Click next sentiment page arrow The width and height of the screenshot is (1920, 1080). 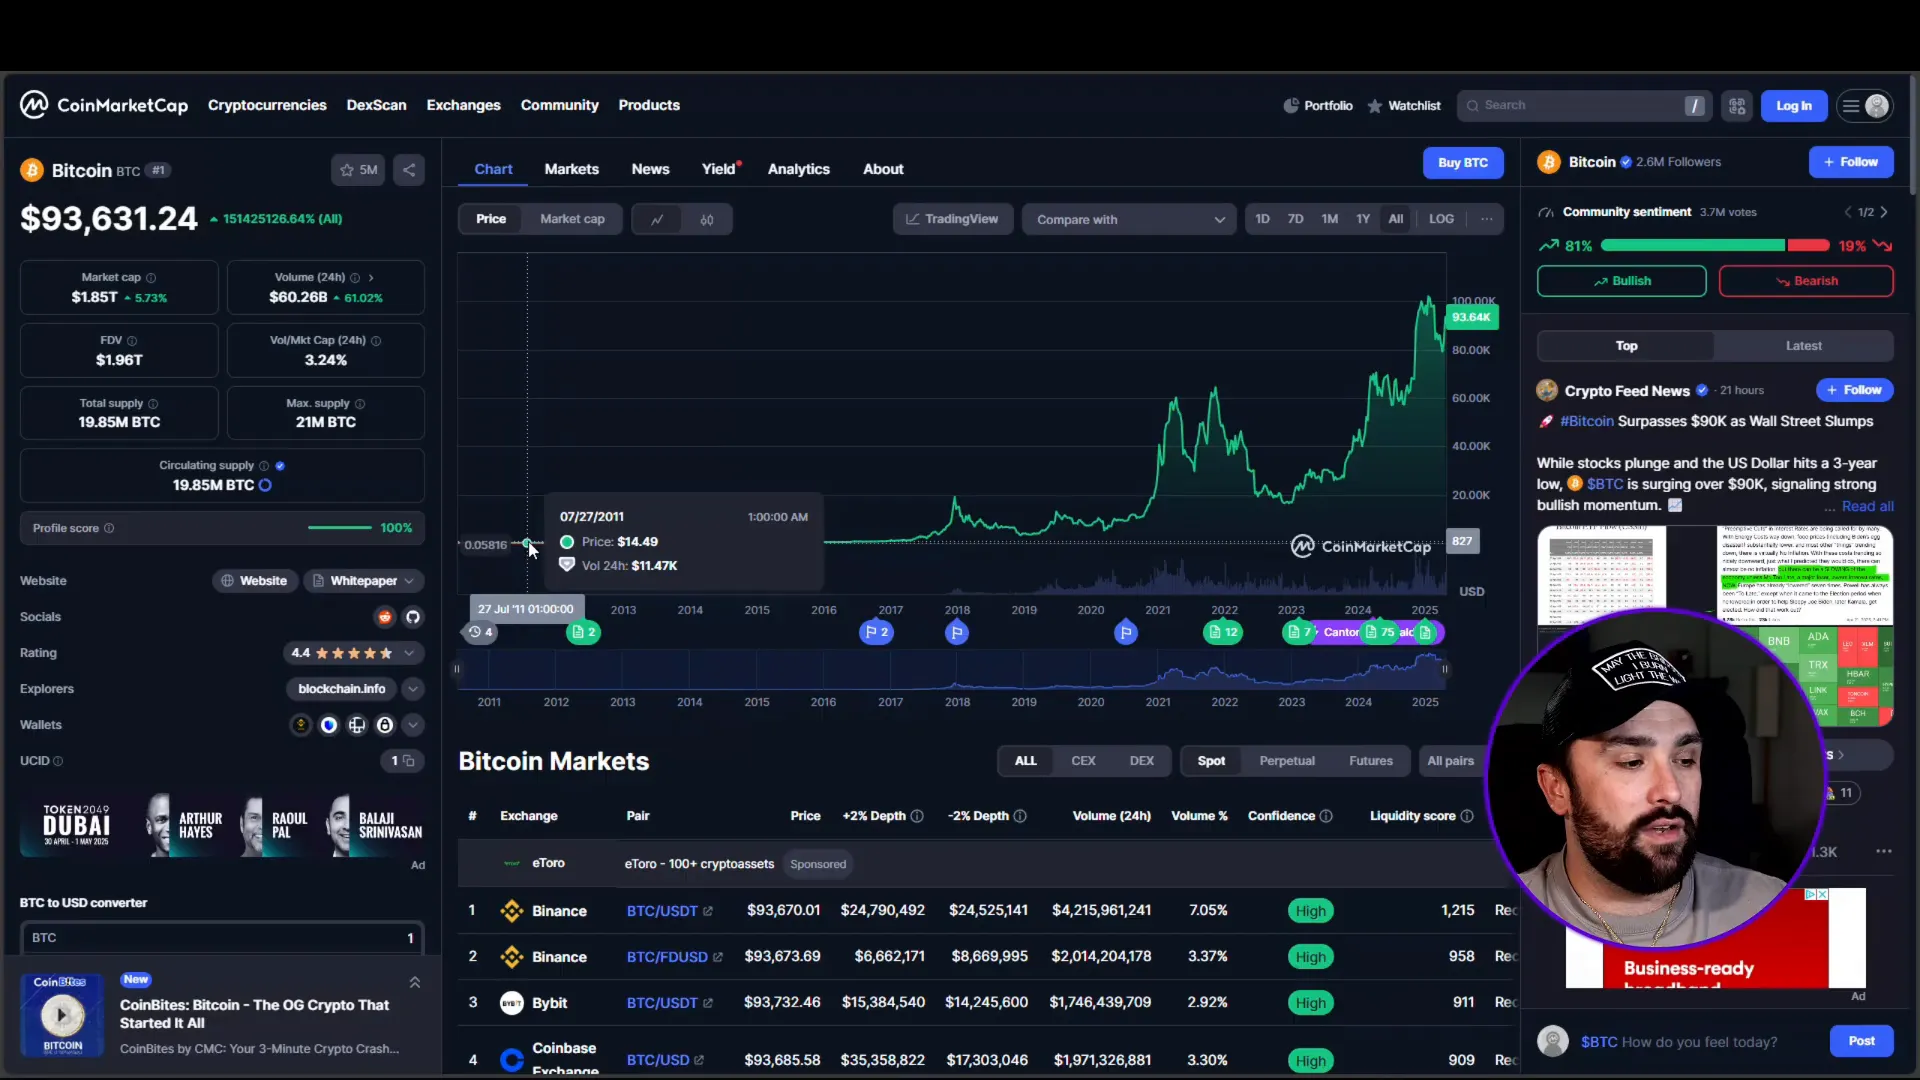(x=1884, y=212)
